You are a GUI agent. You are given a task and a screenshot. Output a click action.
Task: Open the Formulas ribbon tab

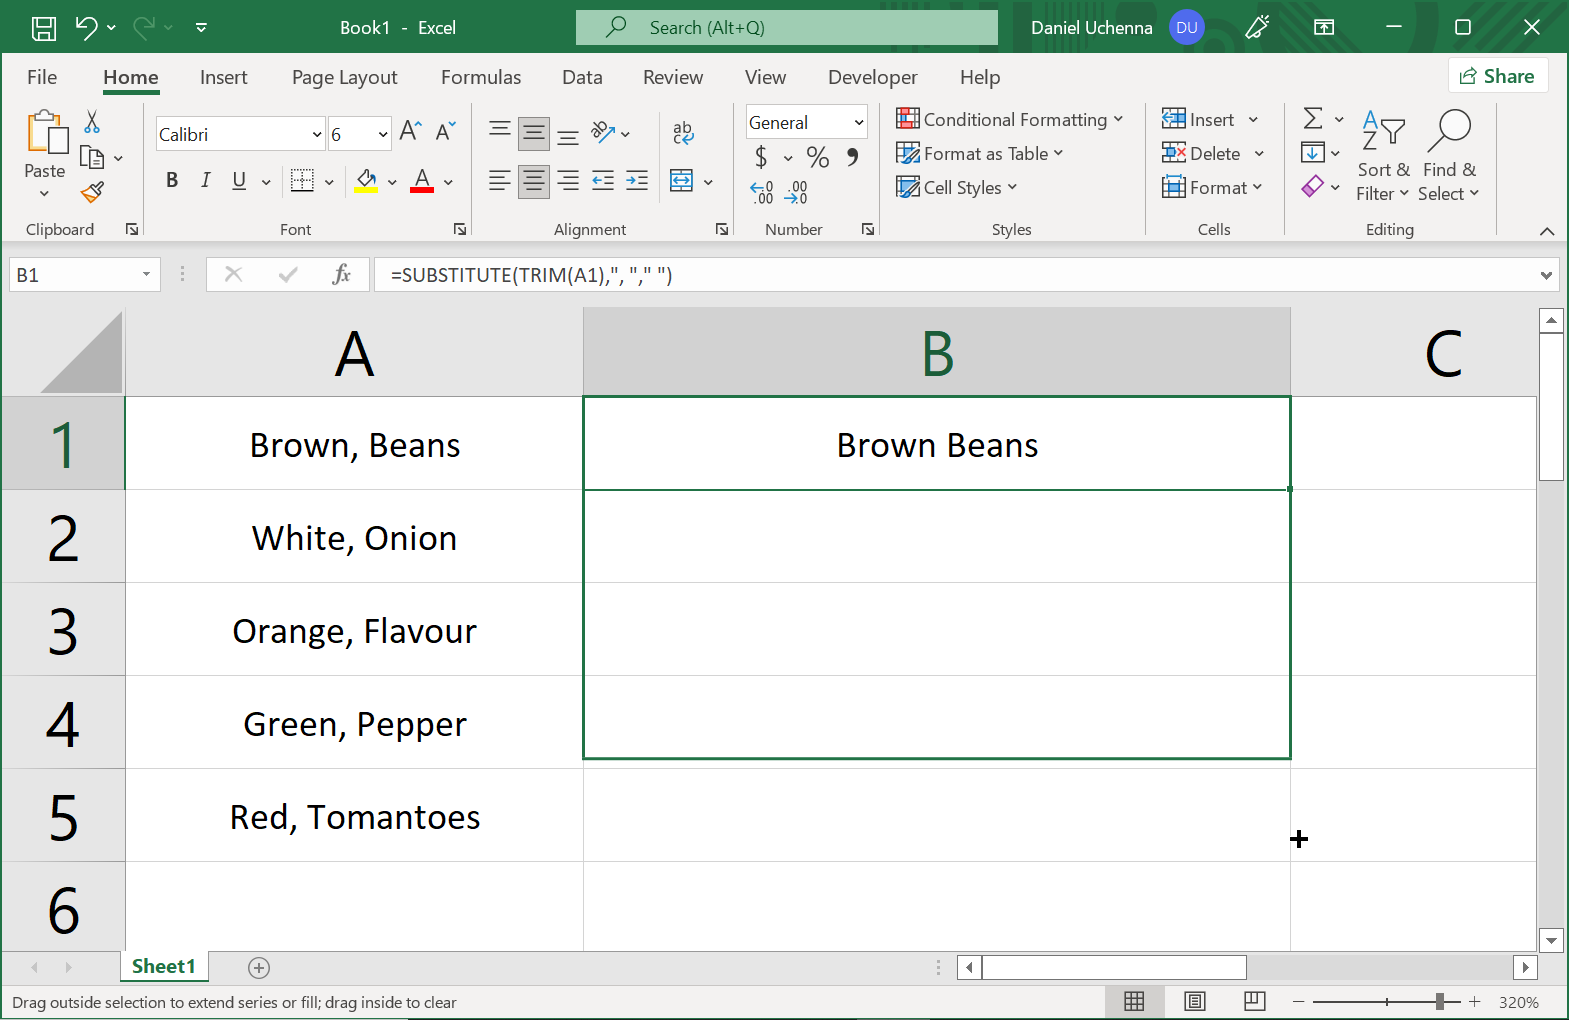click(480, 78)
